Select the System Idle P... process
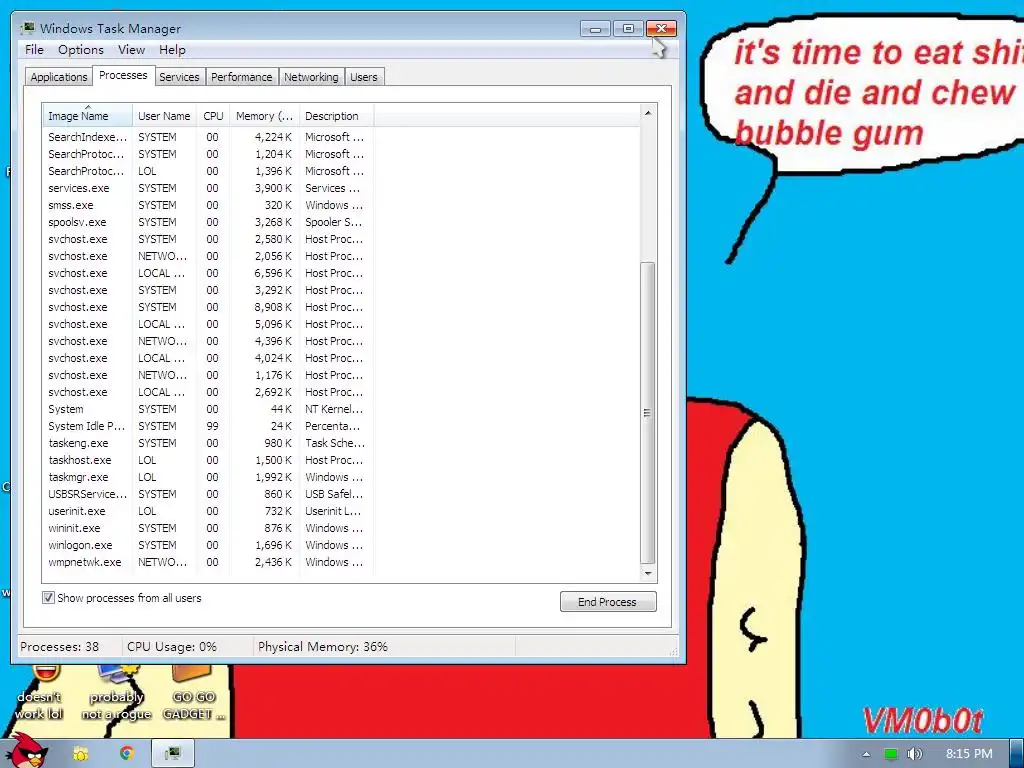The image size is (1024, 768). click(208, 426)
